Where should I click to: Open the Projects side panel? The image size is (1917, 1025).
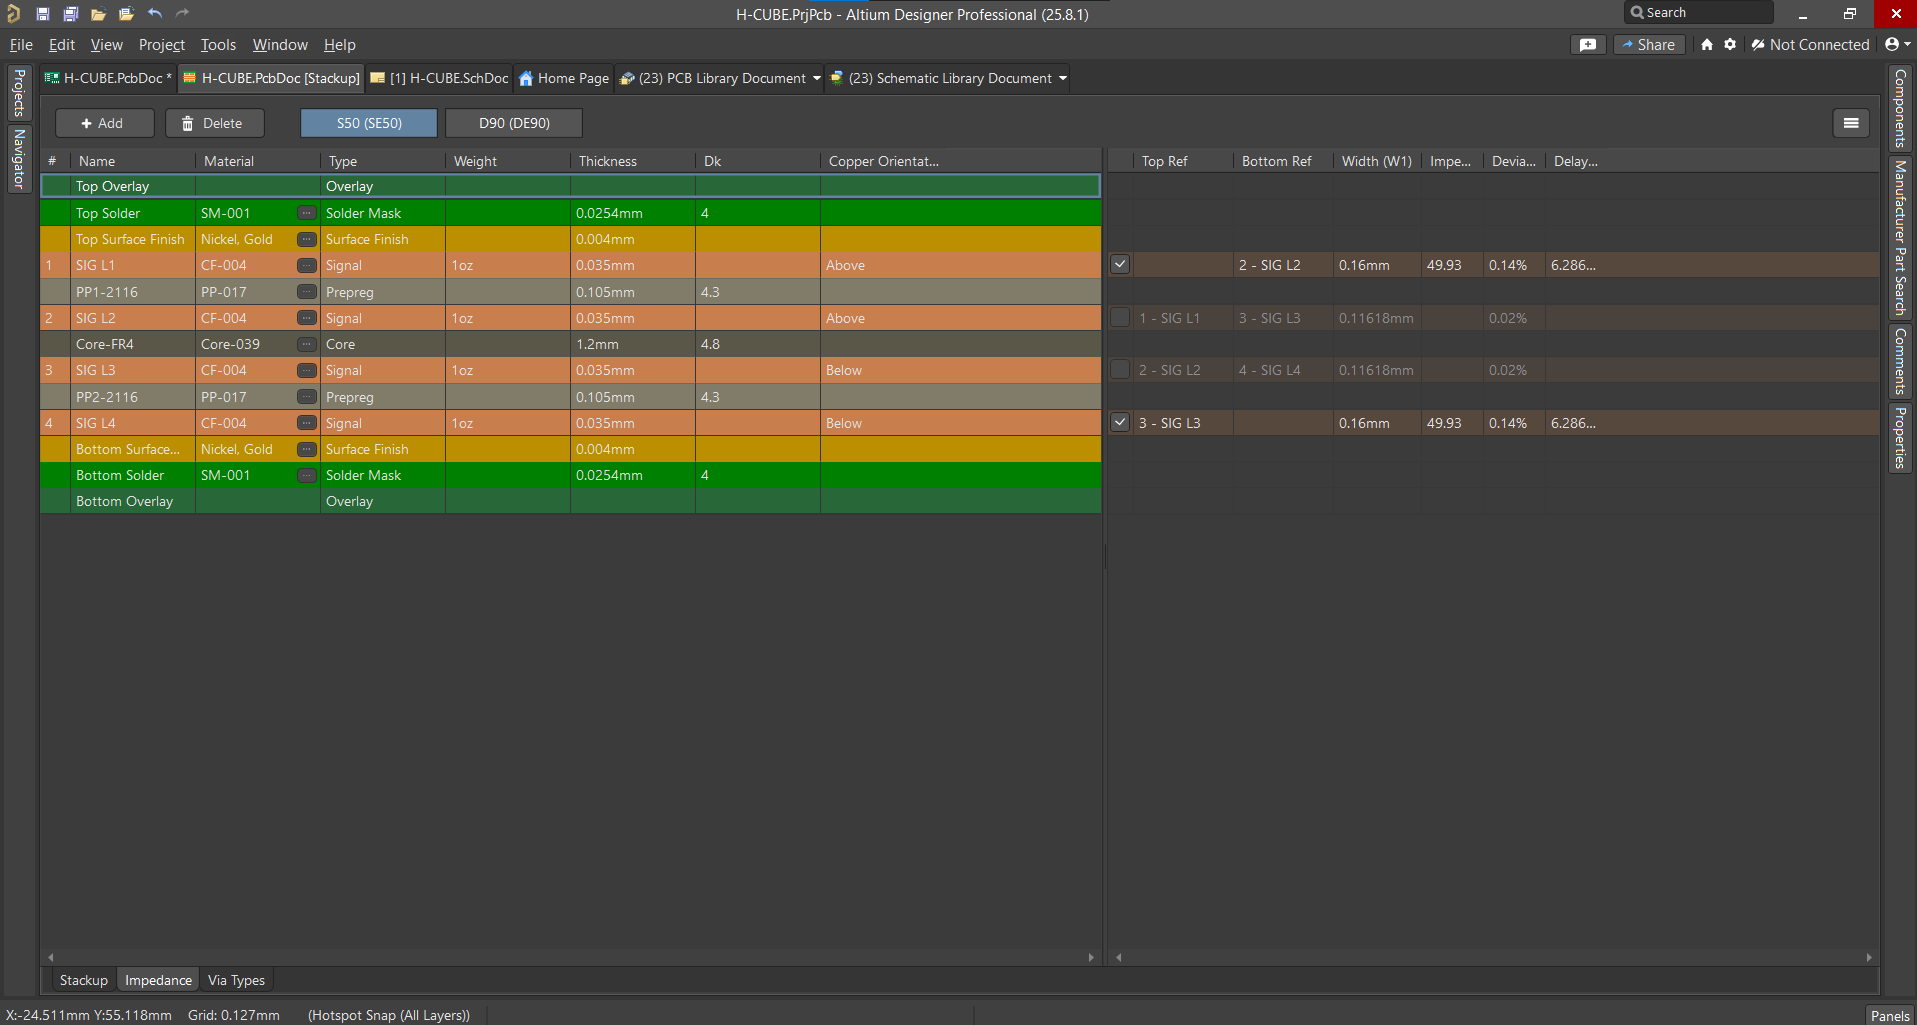point(18,93)
